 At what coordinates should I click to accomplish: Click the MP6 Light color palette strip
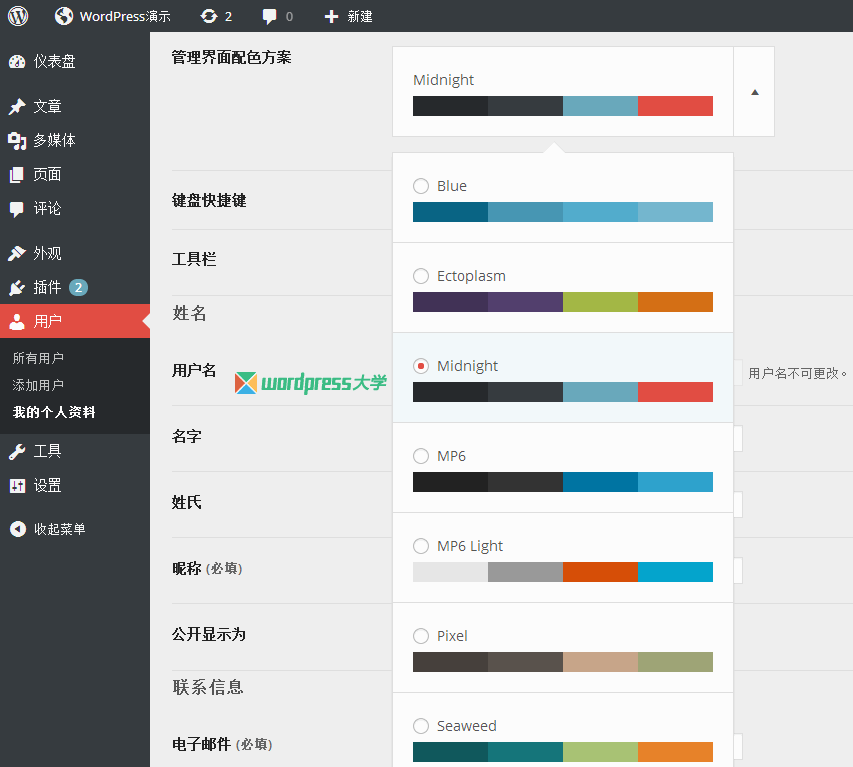click(x=563, y=572)
